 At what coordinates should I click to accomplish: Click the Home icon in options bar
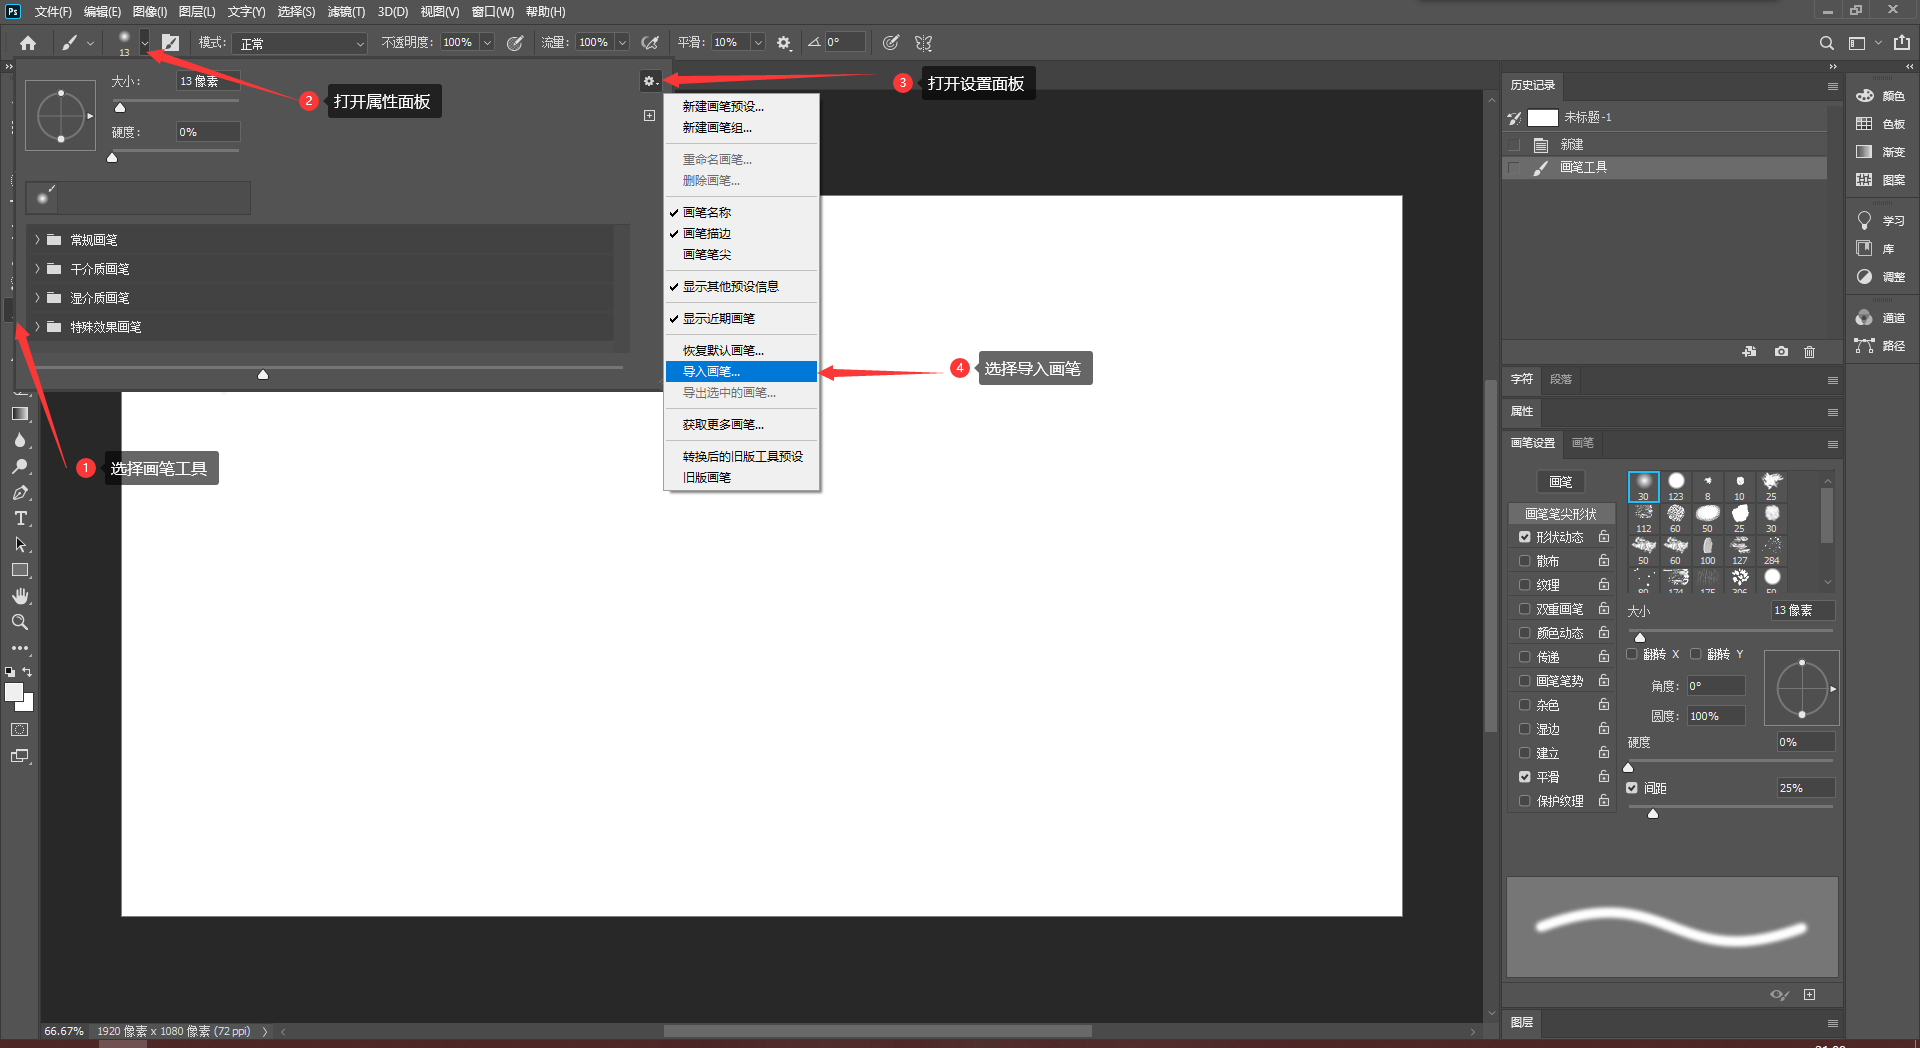tap(28, 43)
